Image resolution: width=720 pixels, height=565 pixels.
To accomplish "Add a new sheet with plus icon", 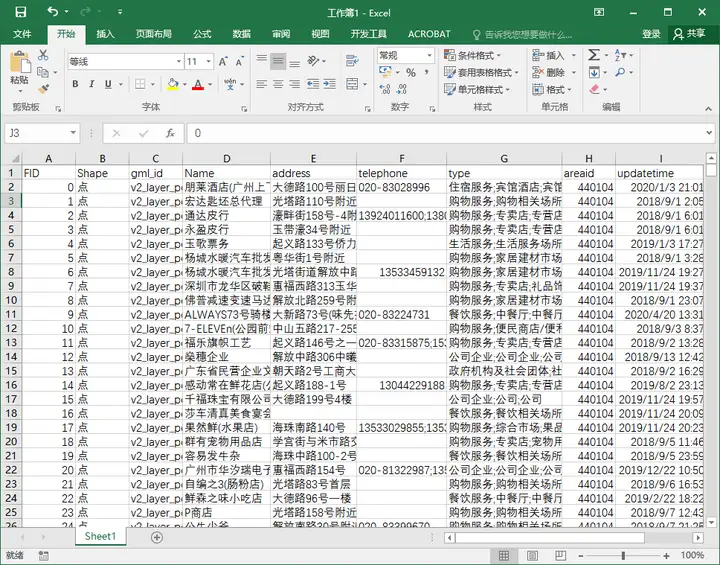I will point(157,537).
